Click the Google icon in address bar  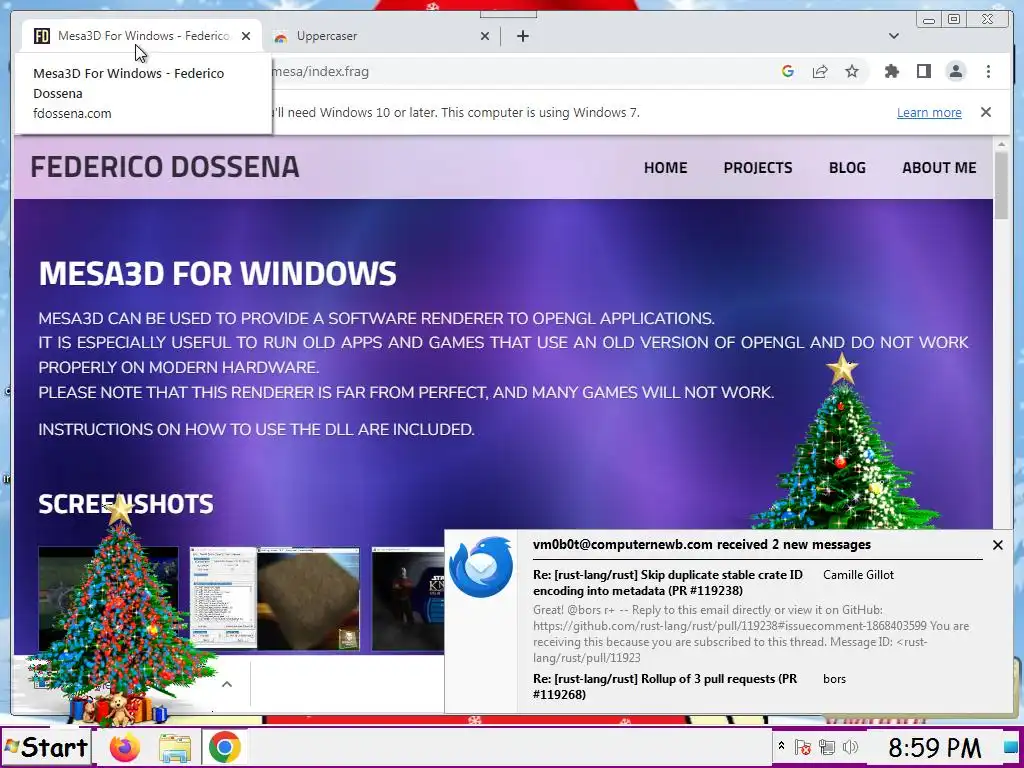point(788,71)
